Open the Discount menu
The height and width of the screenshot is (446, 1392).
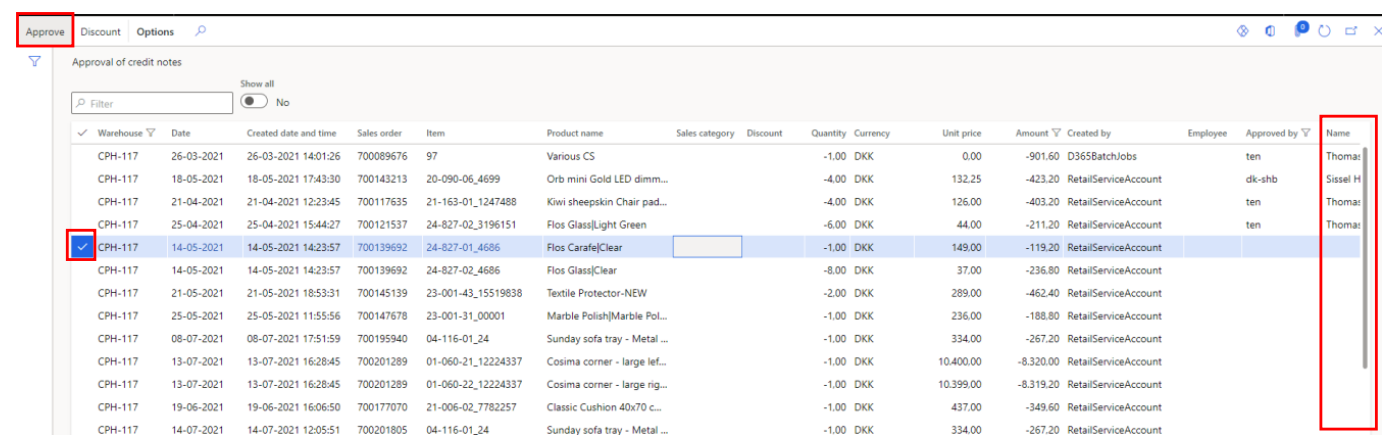100,32
